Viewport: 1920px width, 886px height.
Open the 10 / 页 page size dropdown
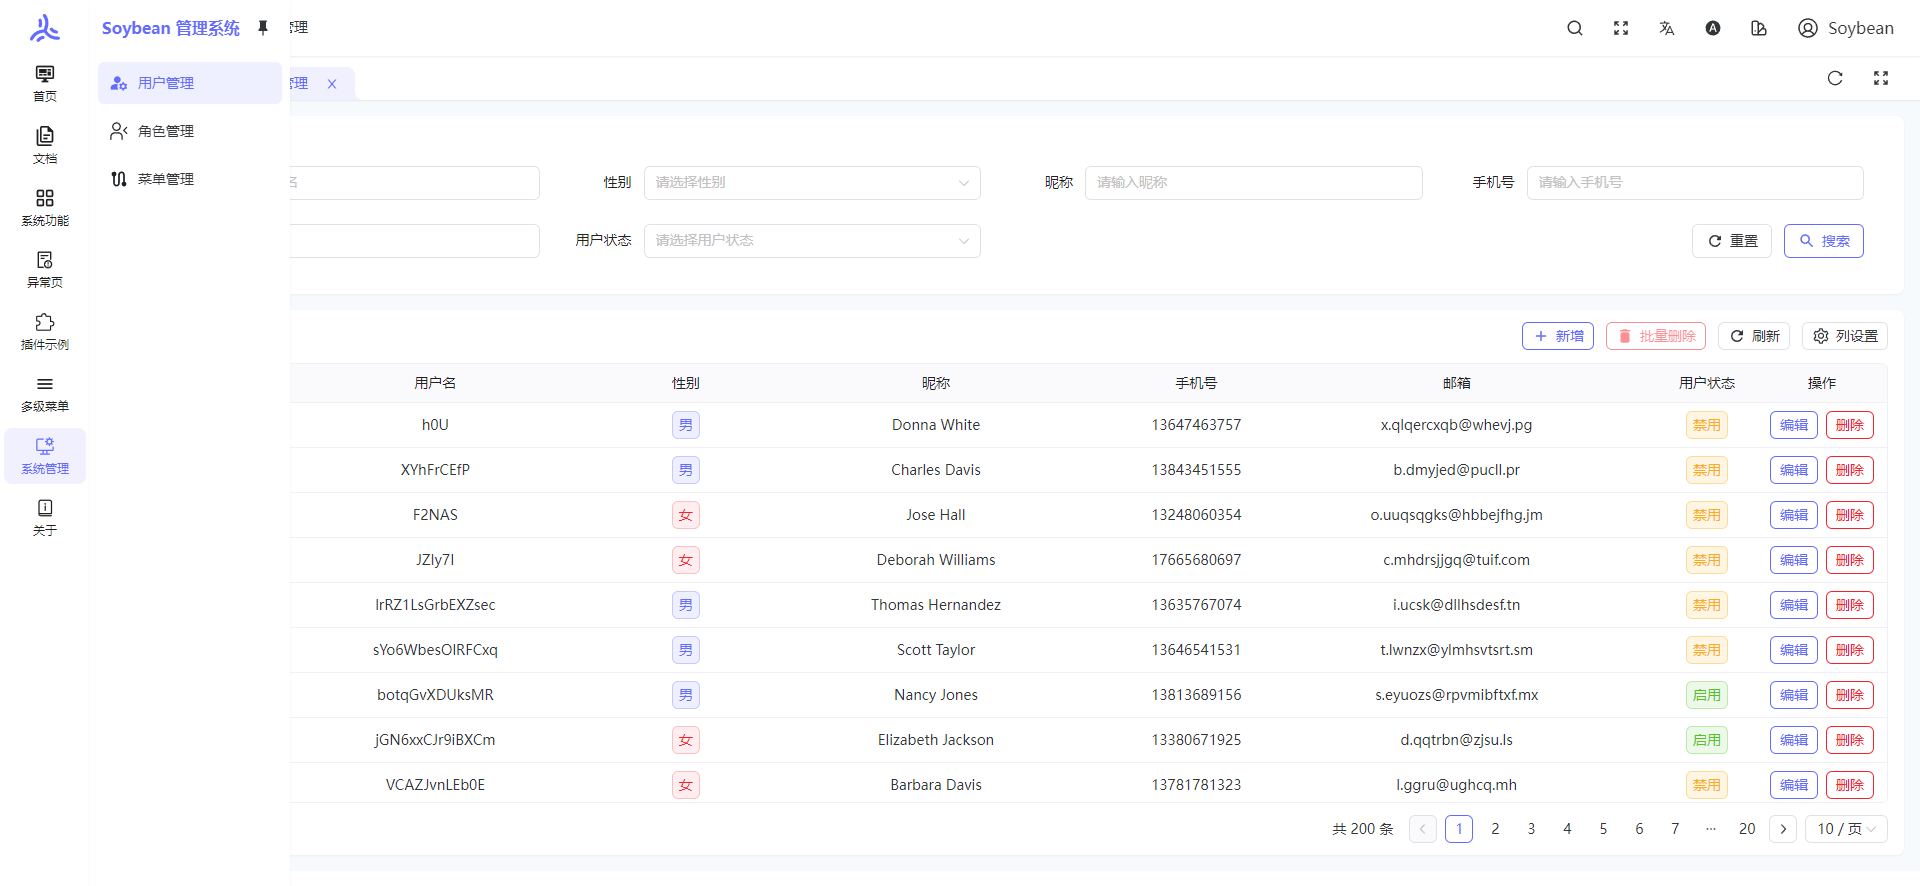1845,829
